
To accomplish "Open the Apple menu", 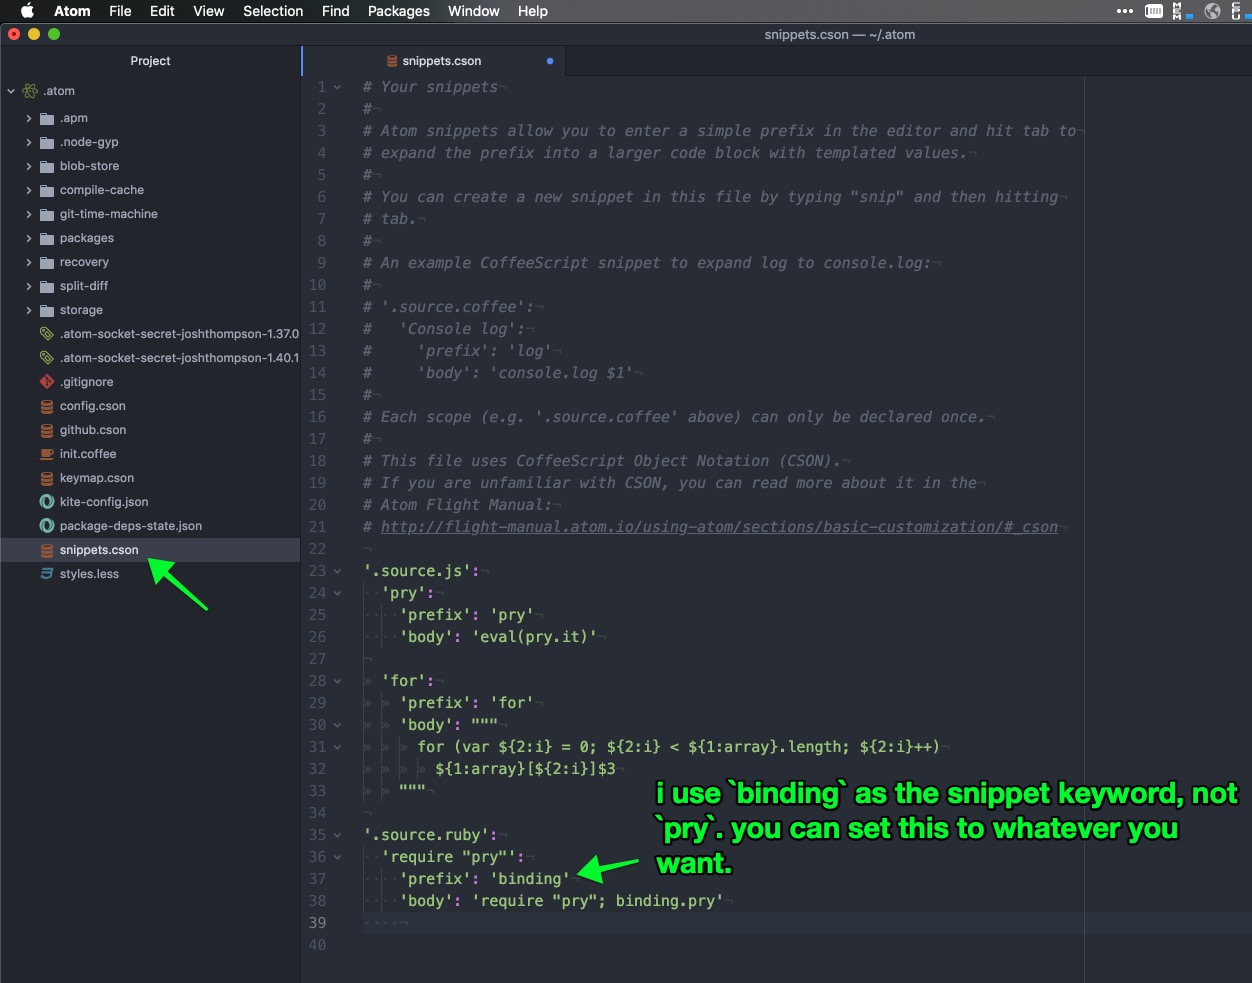I will [27, 11].
